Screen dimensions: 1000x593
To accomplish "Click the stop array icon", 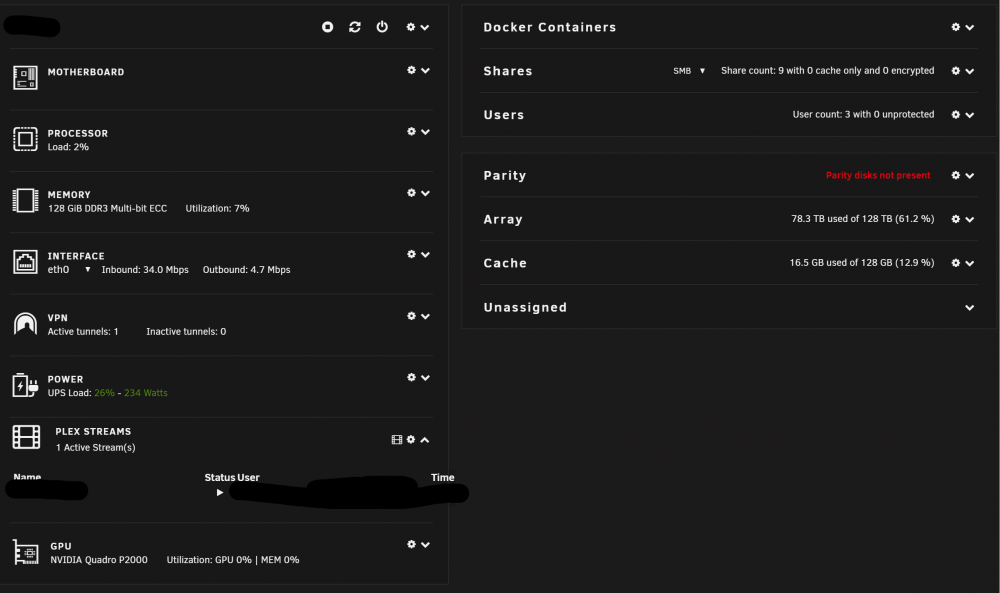I will pyautogui.click(x=327, y=27).
